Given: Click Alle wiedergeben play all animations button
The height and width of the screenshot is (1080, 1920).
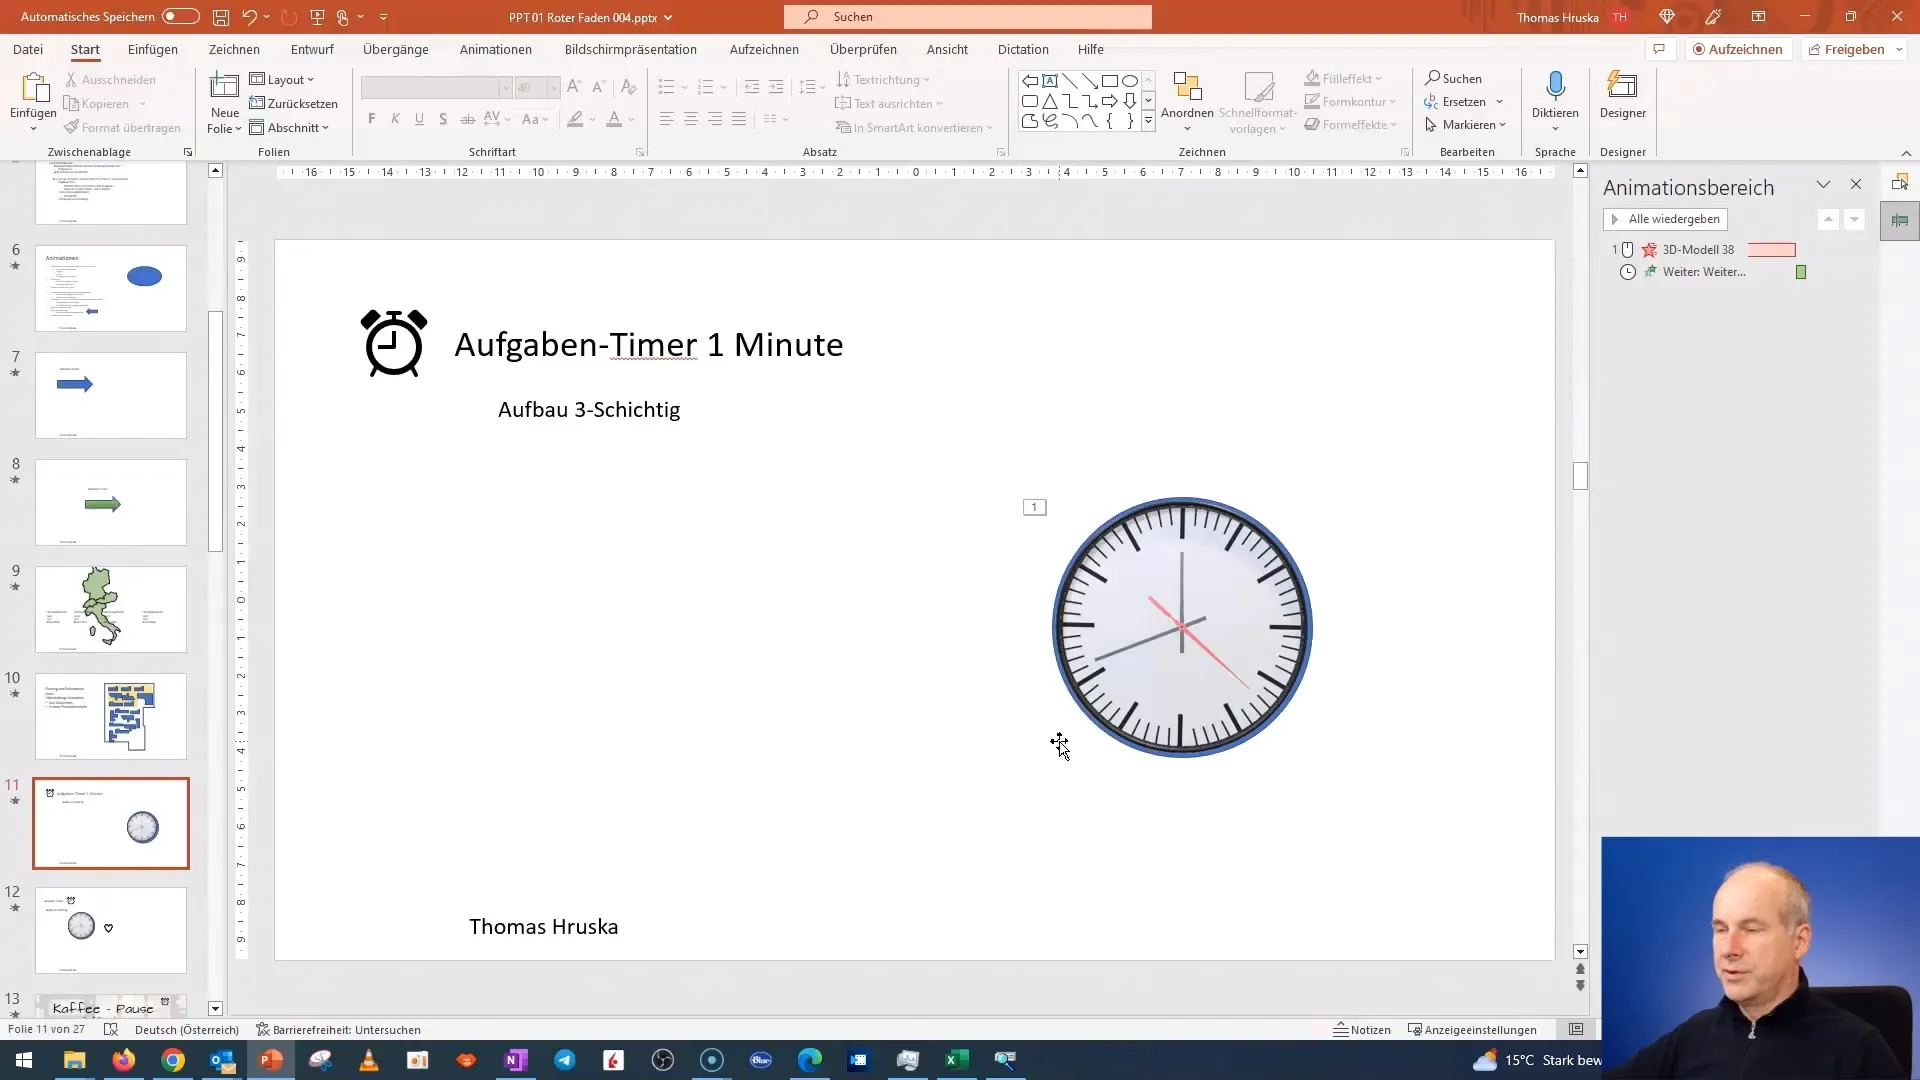Looking at the screenshot, I should pyautogui.click(x=1667, y=219).
